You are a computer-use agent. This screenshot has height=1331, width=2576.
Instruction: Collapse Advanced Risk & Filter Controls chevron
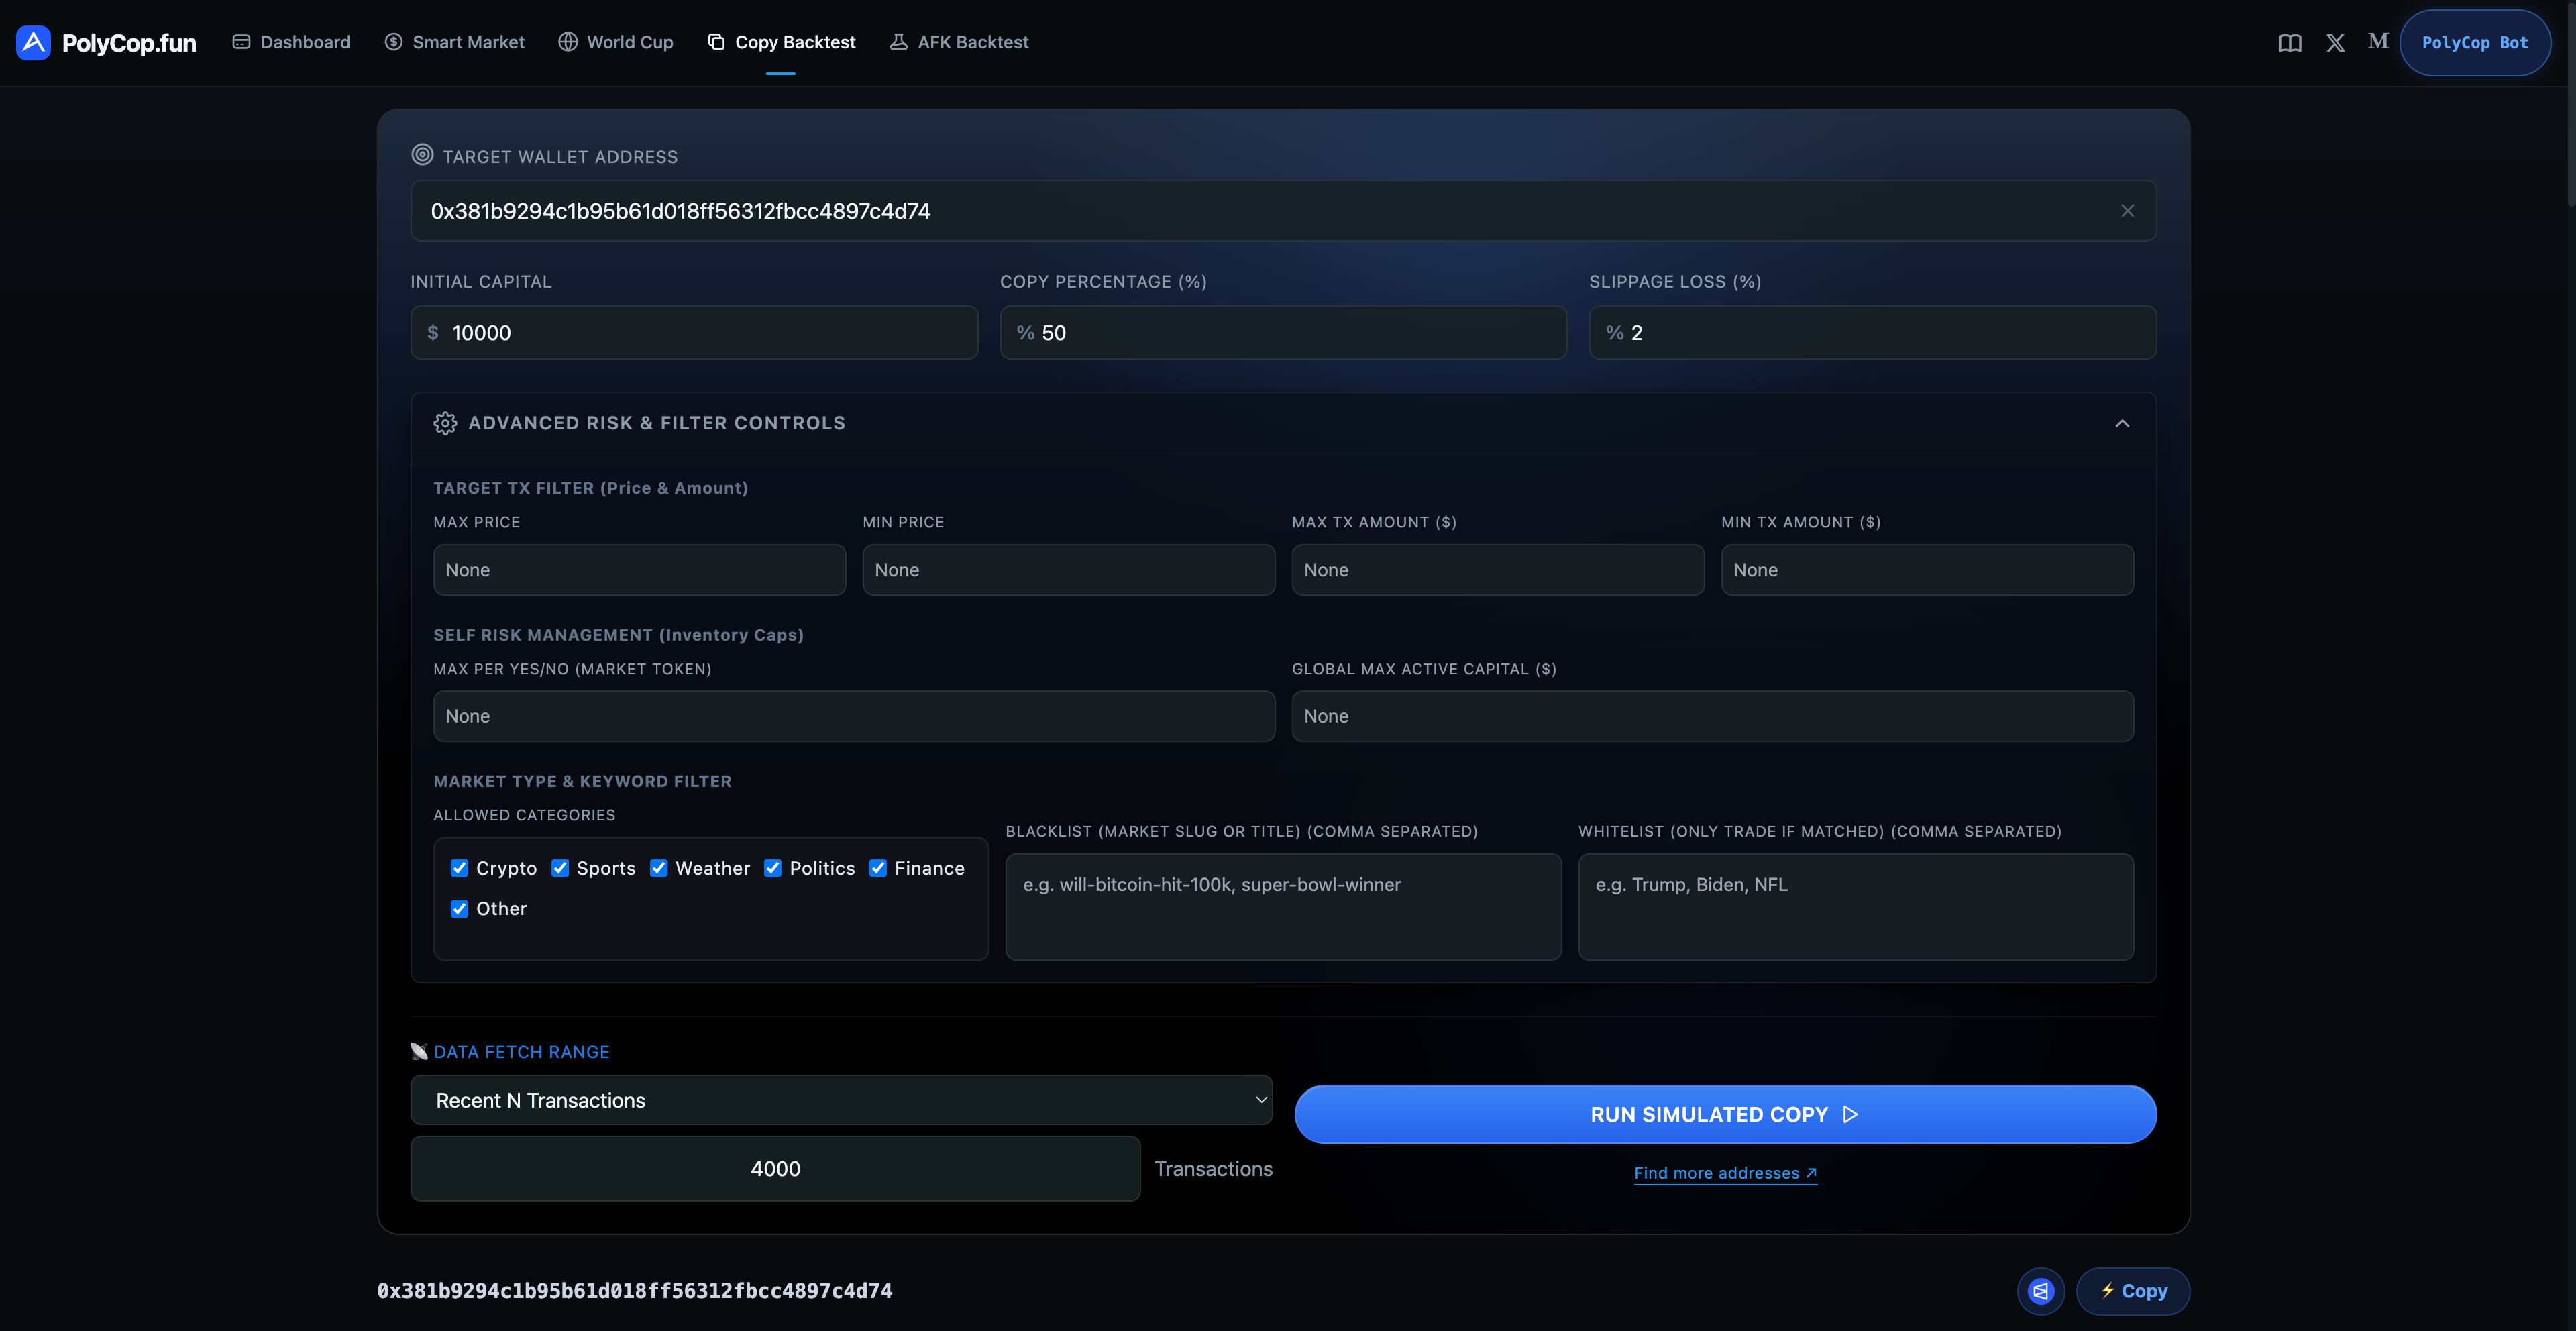pos(2122,423)
